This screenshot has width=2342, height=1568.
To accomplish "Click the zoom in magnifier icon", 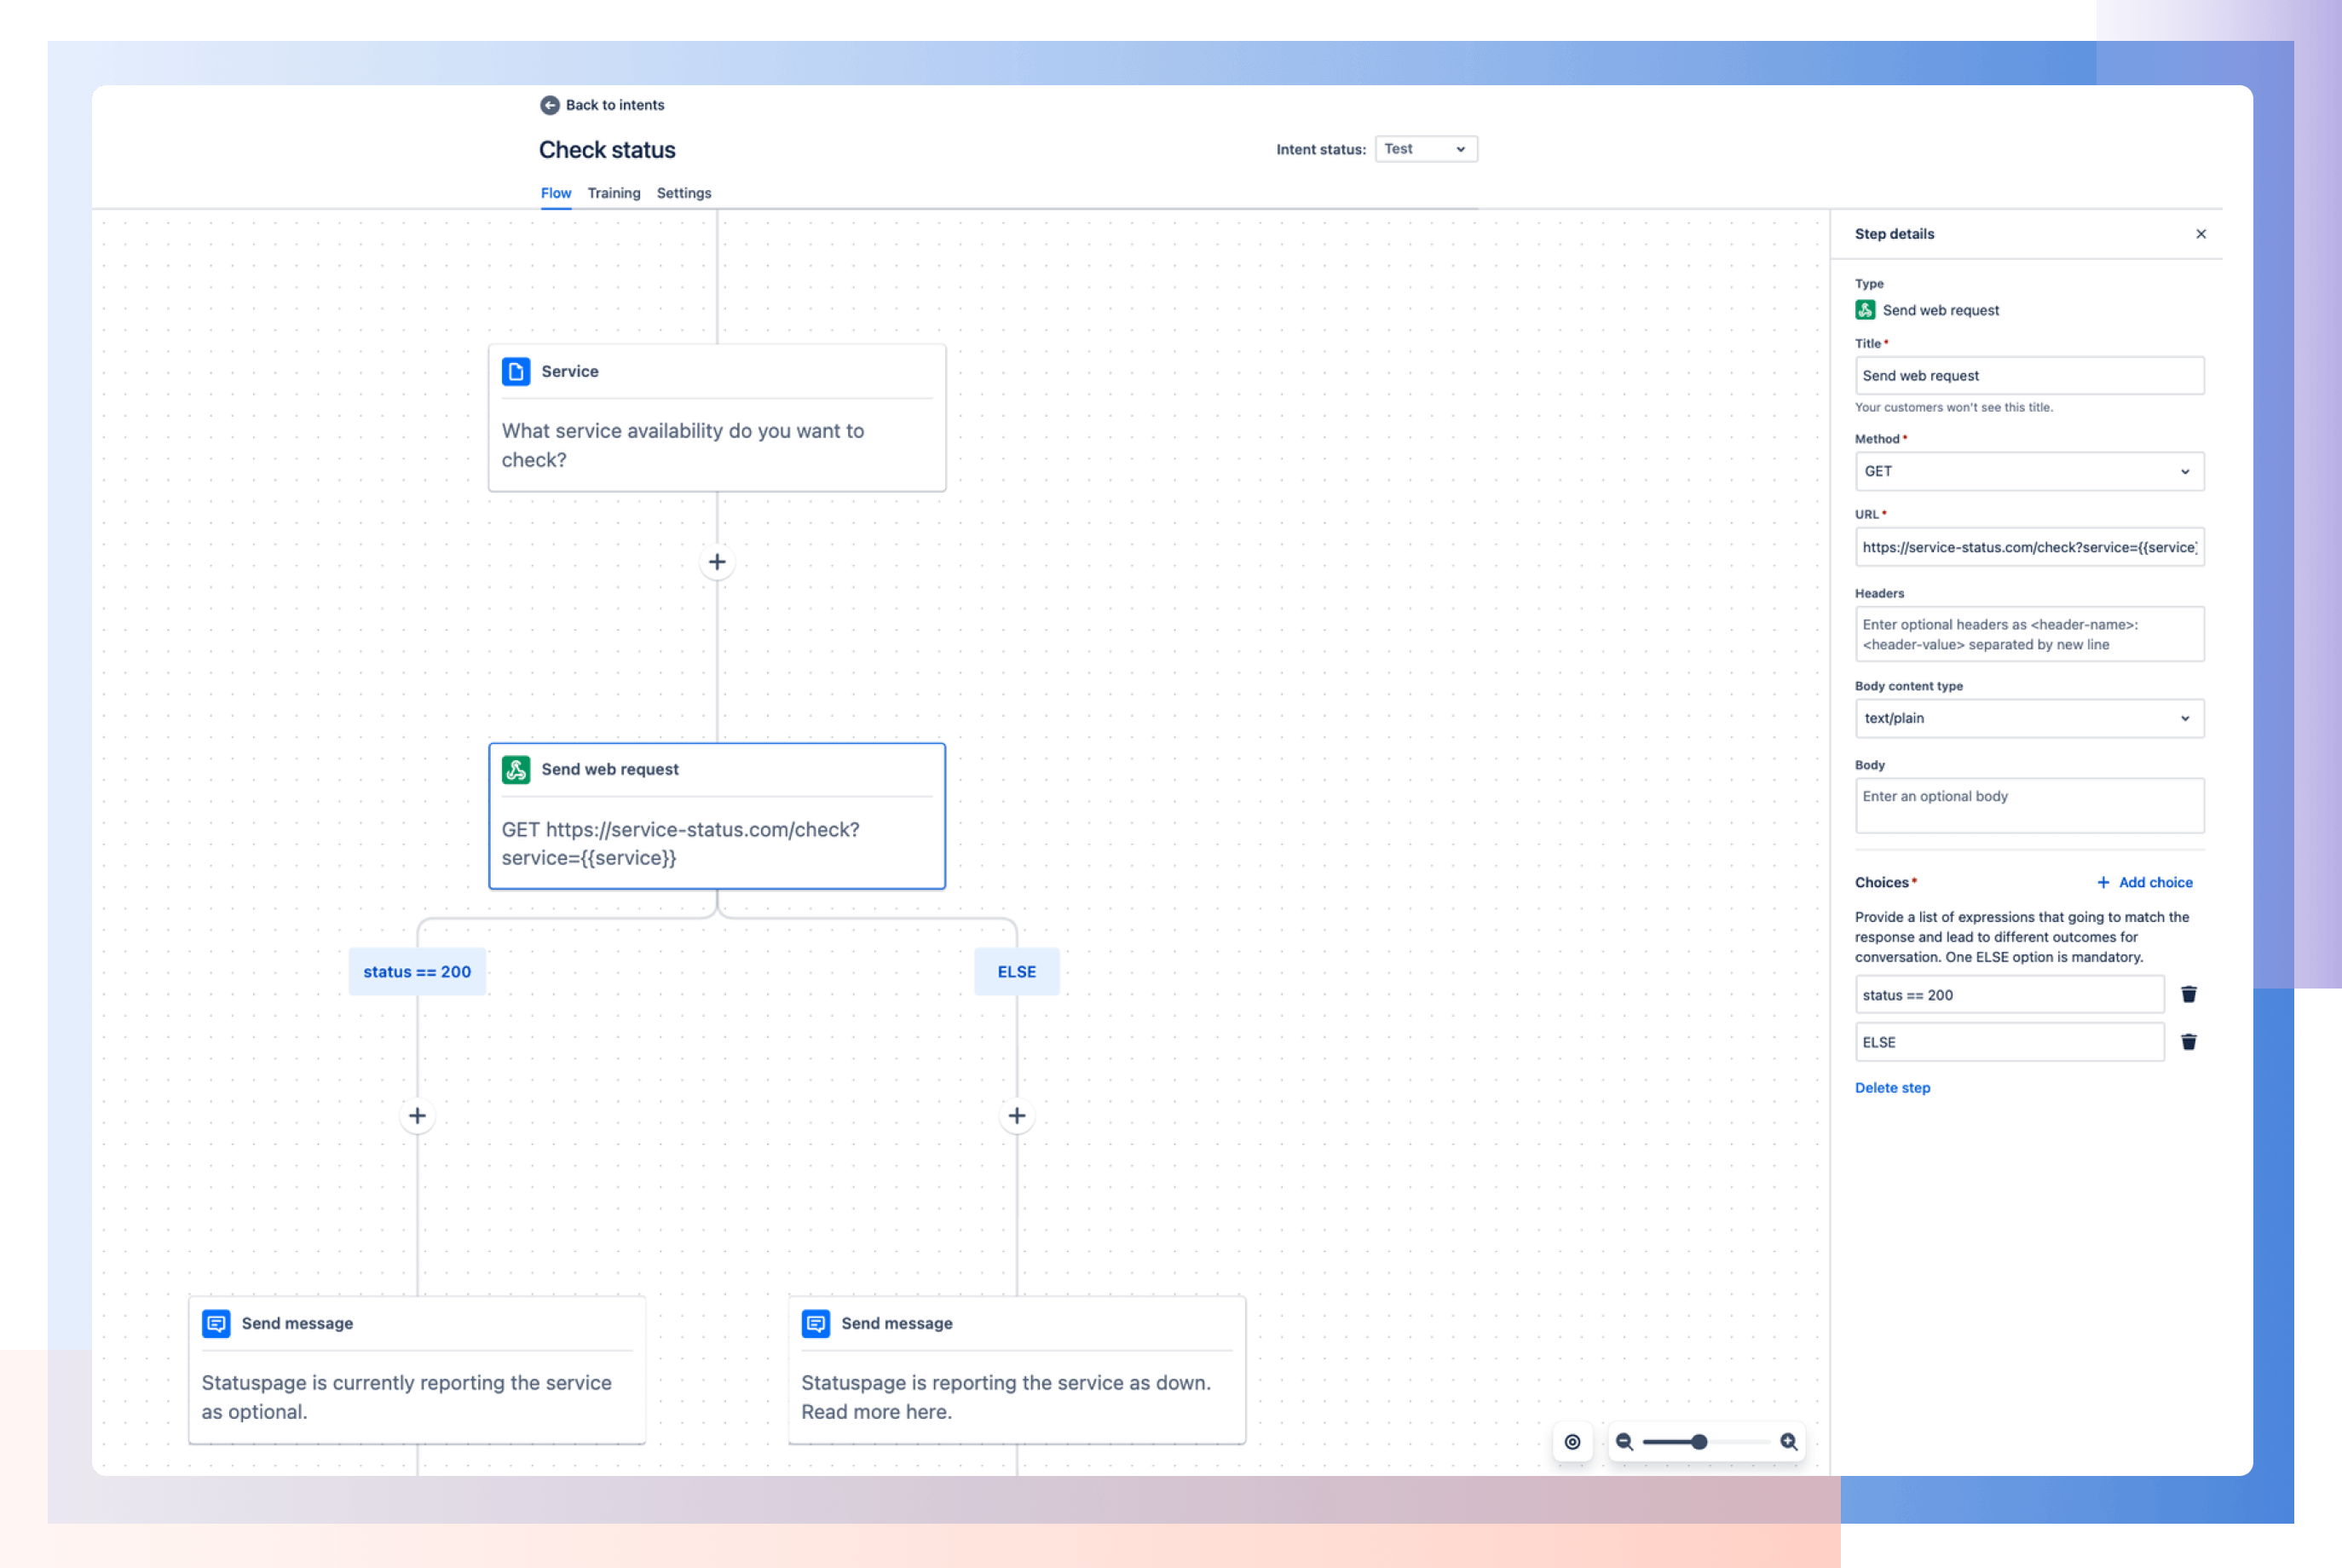I will (1787, 1440).
